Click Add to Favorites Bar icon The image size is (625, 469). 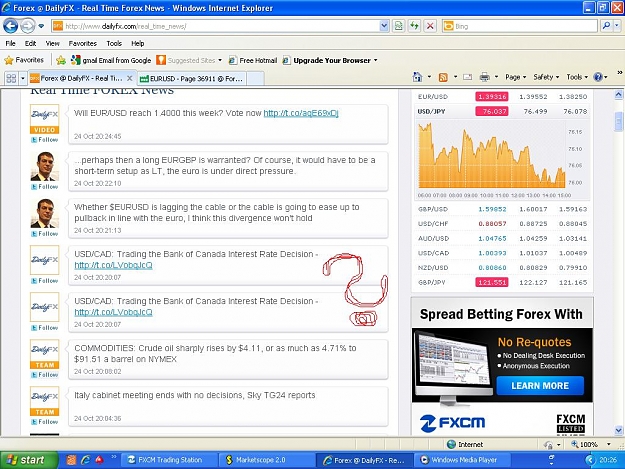click(61, 60)
